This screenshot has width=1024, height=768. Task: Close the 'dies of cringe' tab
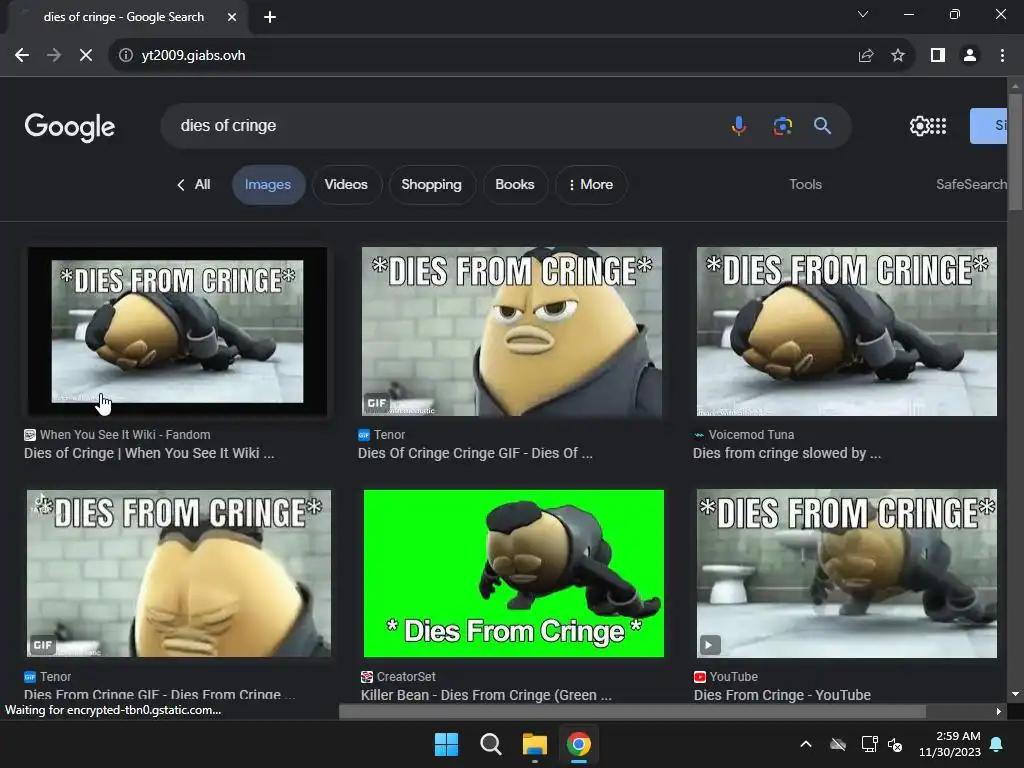coord(232,17)
